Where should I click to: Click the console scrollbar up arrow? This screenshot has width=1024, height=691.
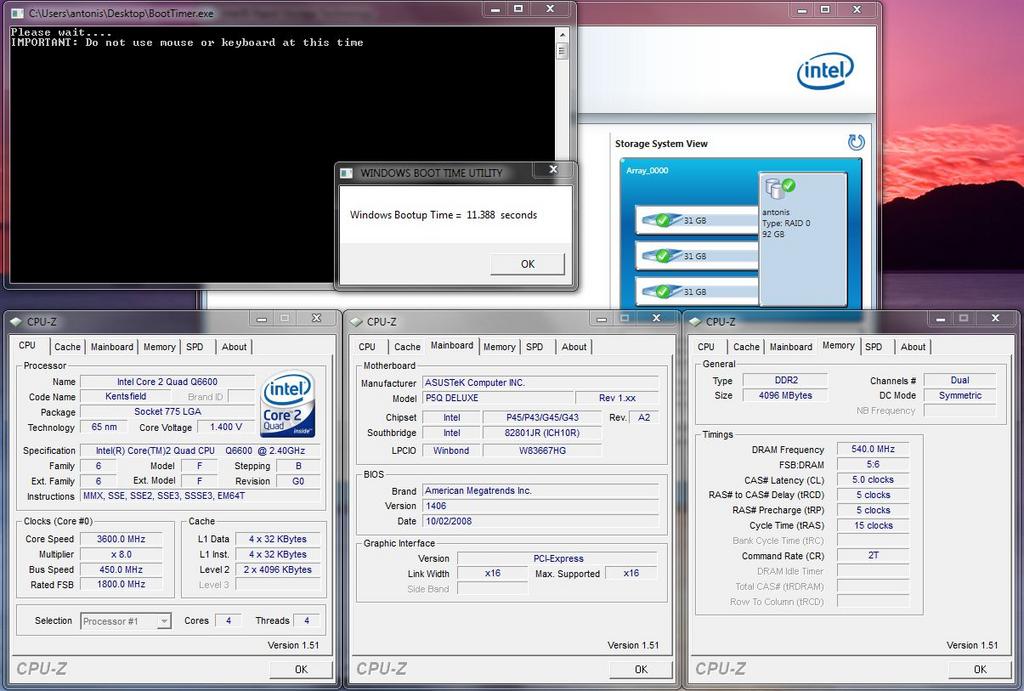(562, 34)
